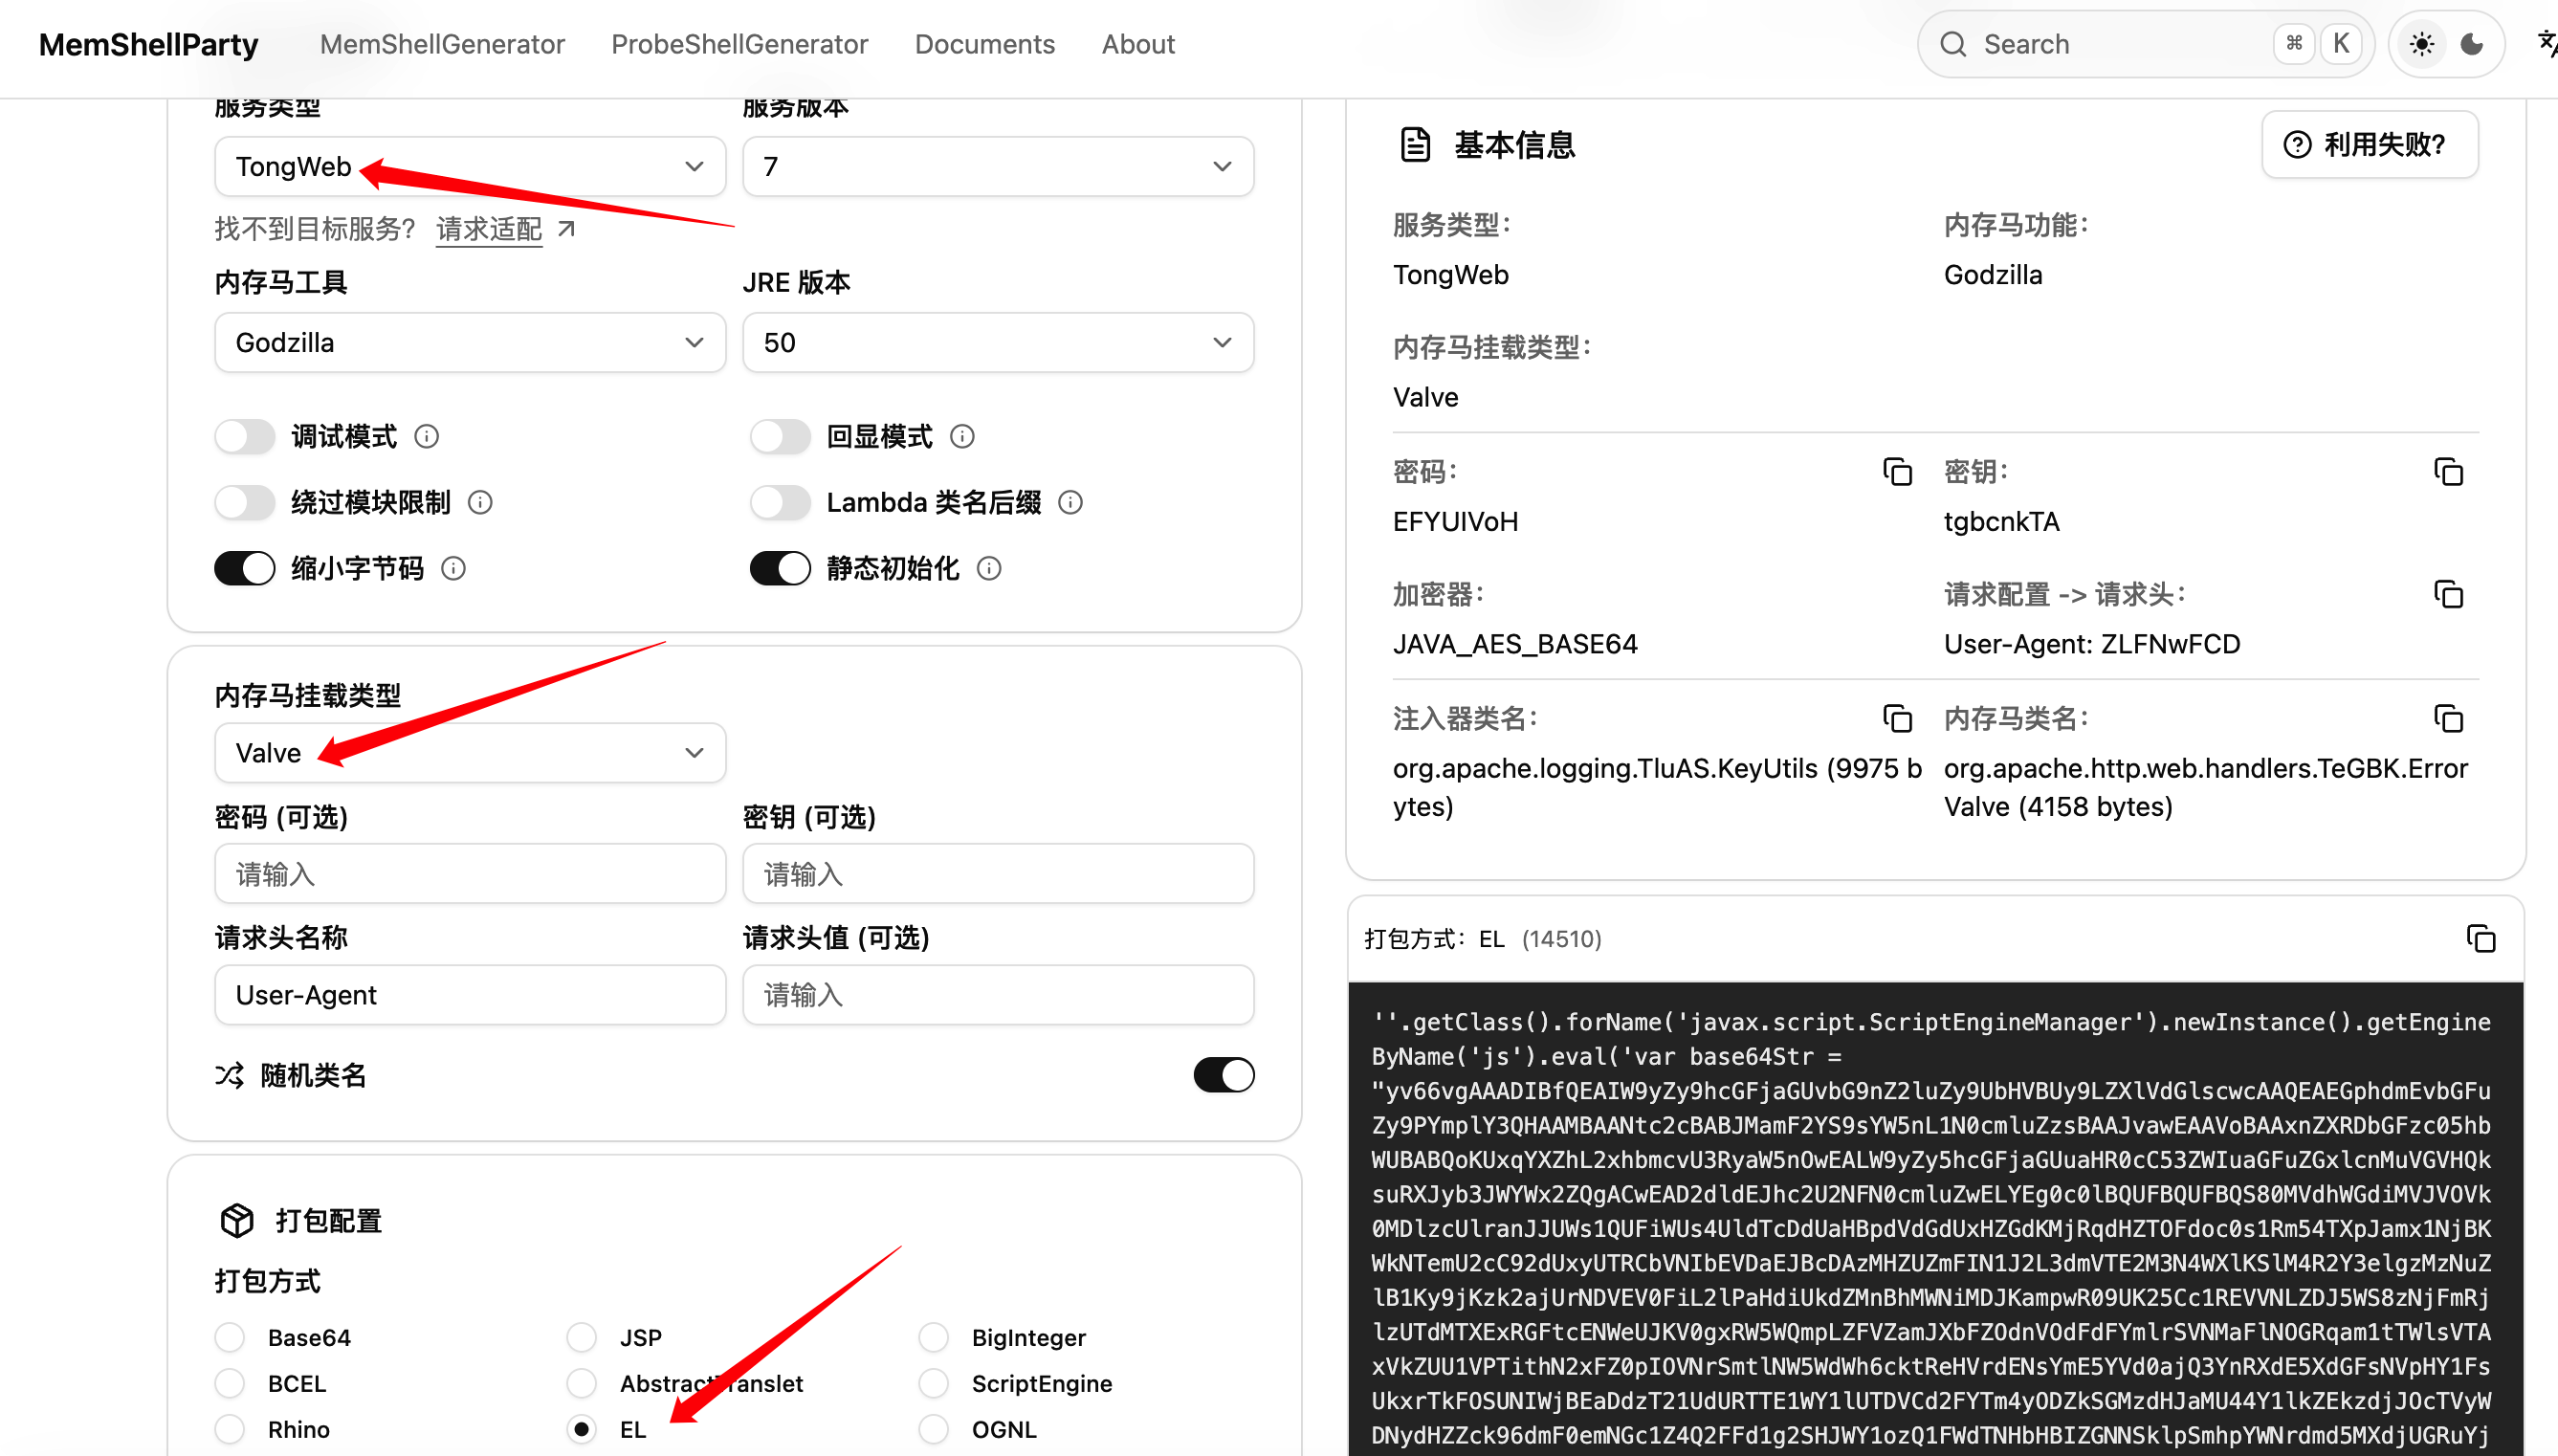Copy the User-Agent request header value
The image size is (2558, 1456).
coord(2448,595)
